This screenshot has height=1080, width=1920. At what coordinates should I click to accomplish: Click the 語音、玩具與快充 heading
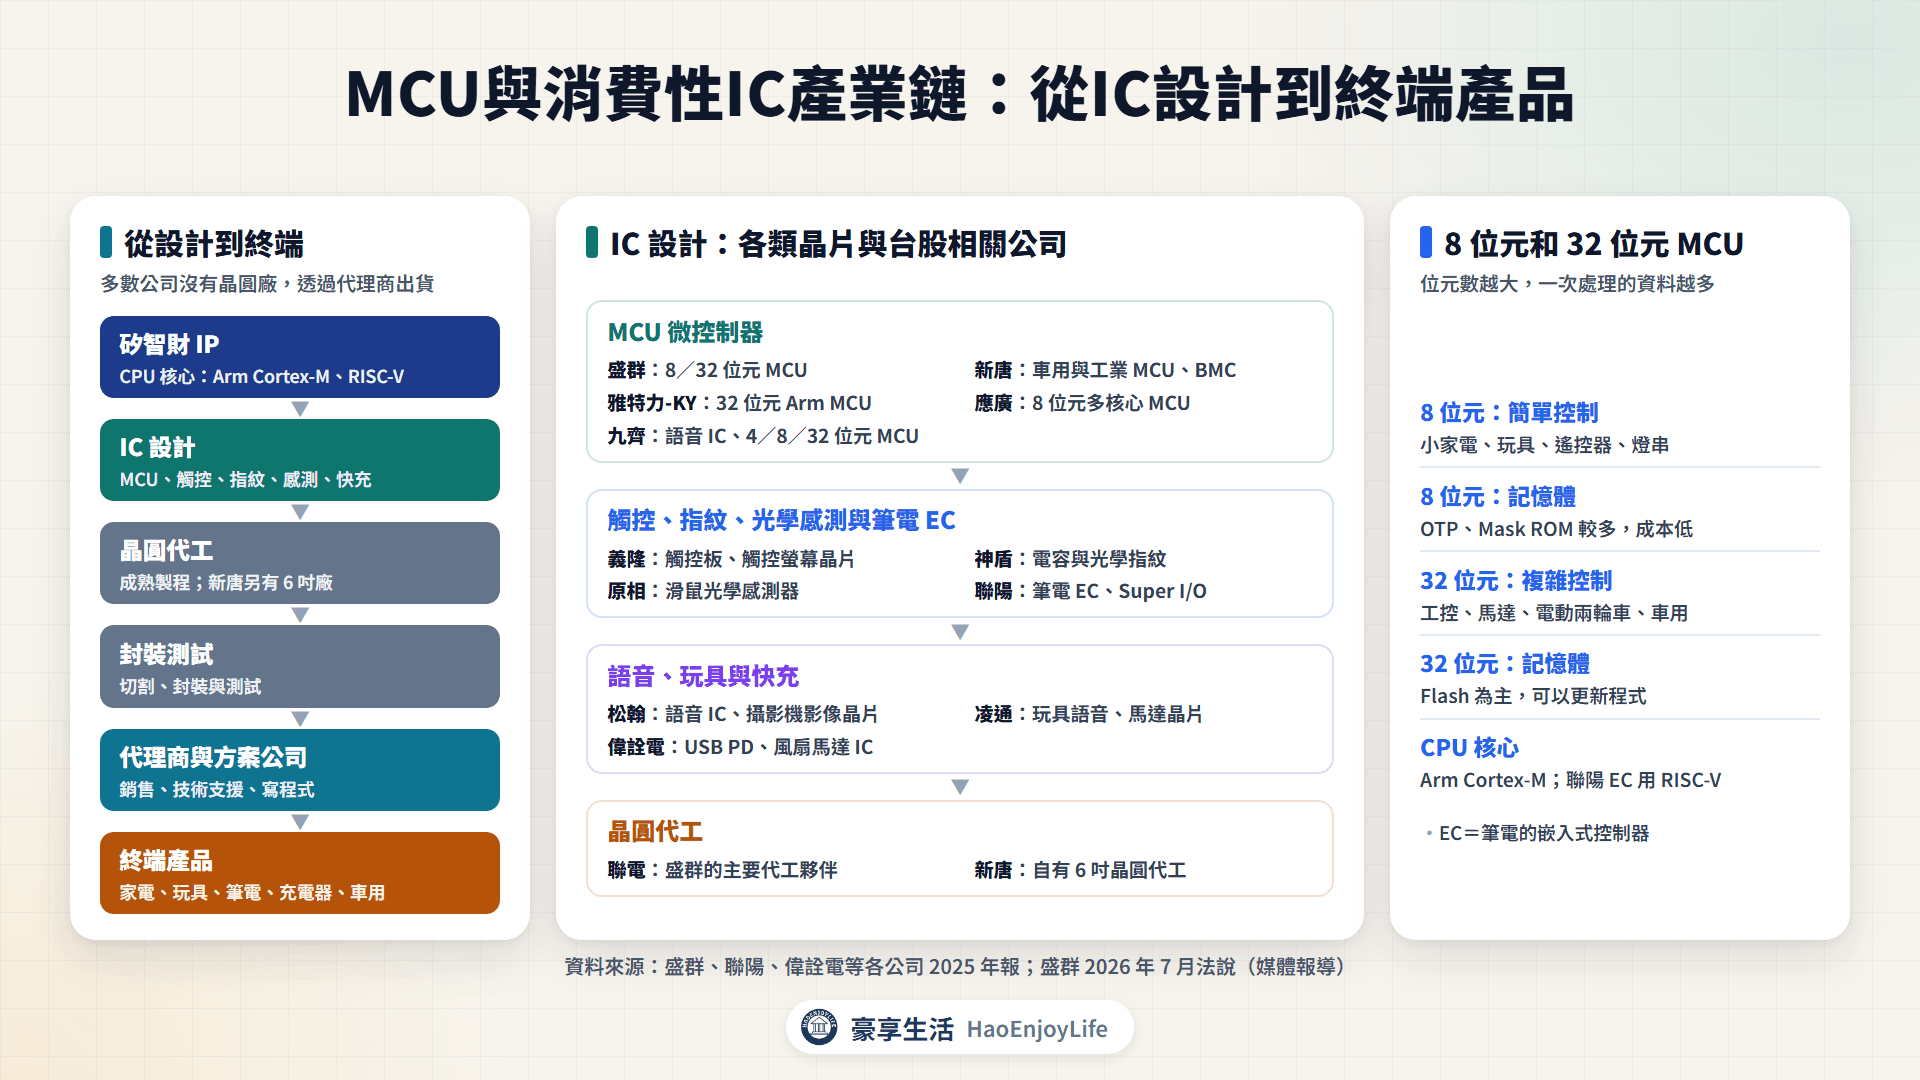pos(703,676)
